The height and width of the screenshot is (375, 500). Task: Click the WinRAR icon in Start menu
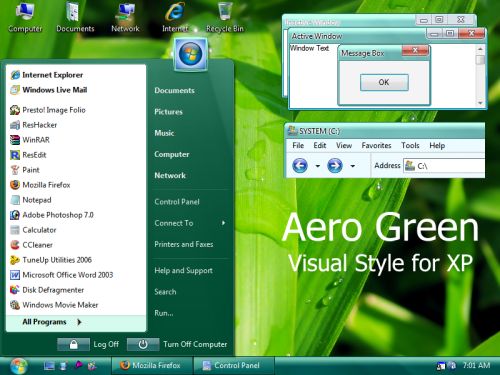click(15, 140)
